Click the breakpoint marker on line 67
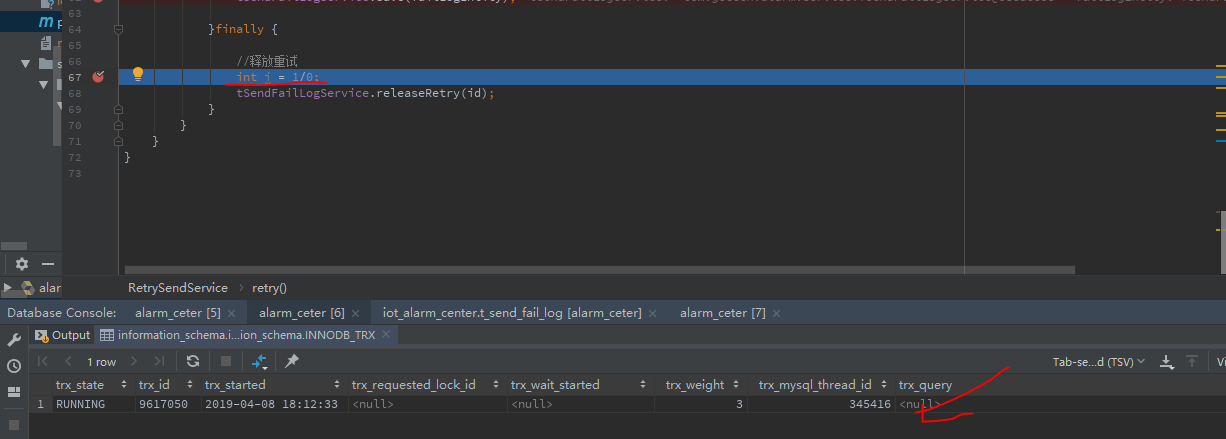1226x439 pixels. pyautogui.click(x=98, y=76)
